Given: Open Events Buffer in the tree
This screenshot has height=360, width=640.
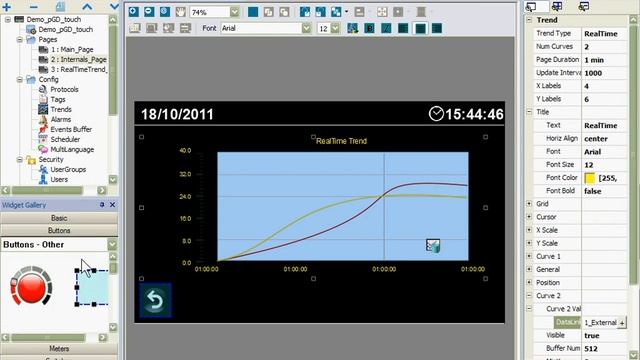Looking at the screenshot, I should 71,129.
